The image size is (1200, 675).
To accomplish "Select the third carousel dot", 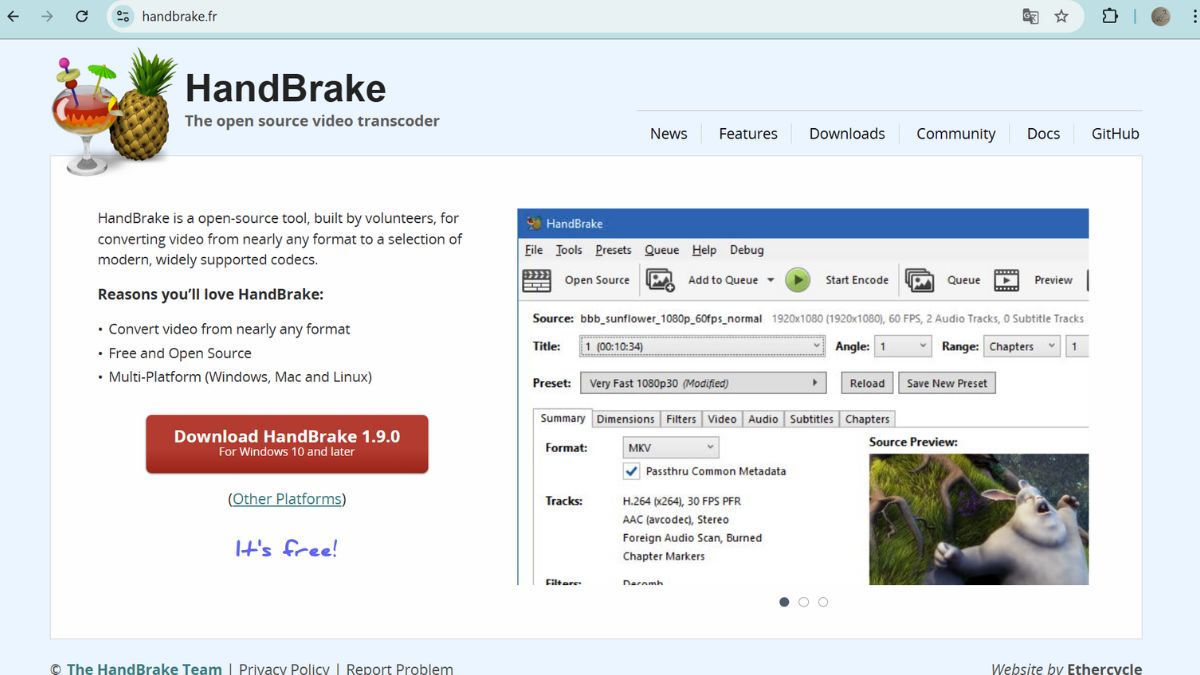I will (x=823, y=602).
